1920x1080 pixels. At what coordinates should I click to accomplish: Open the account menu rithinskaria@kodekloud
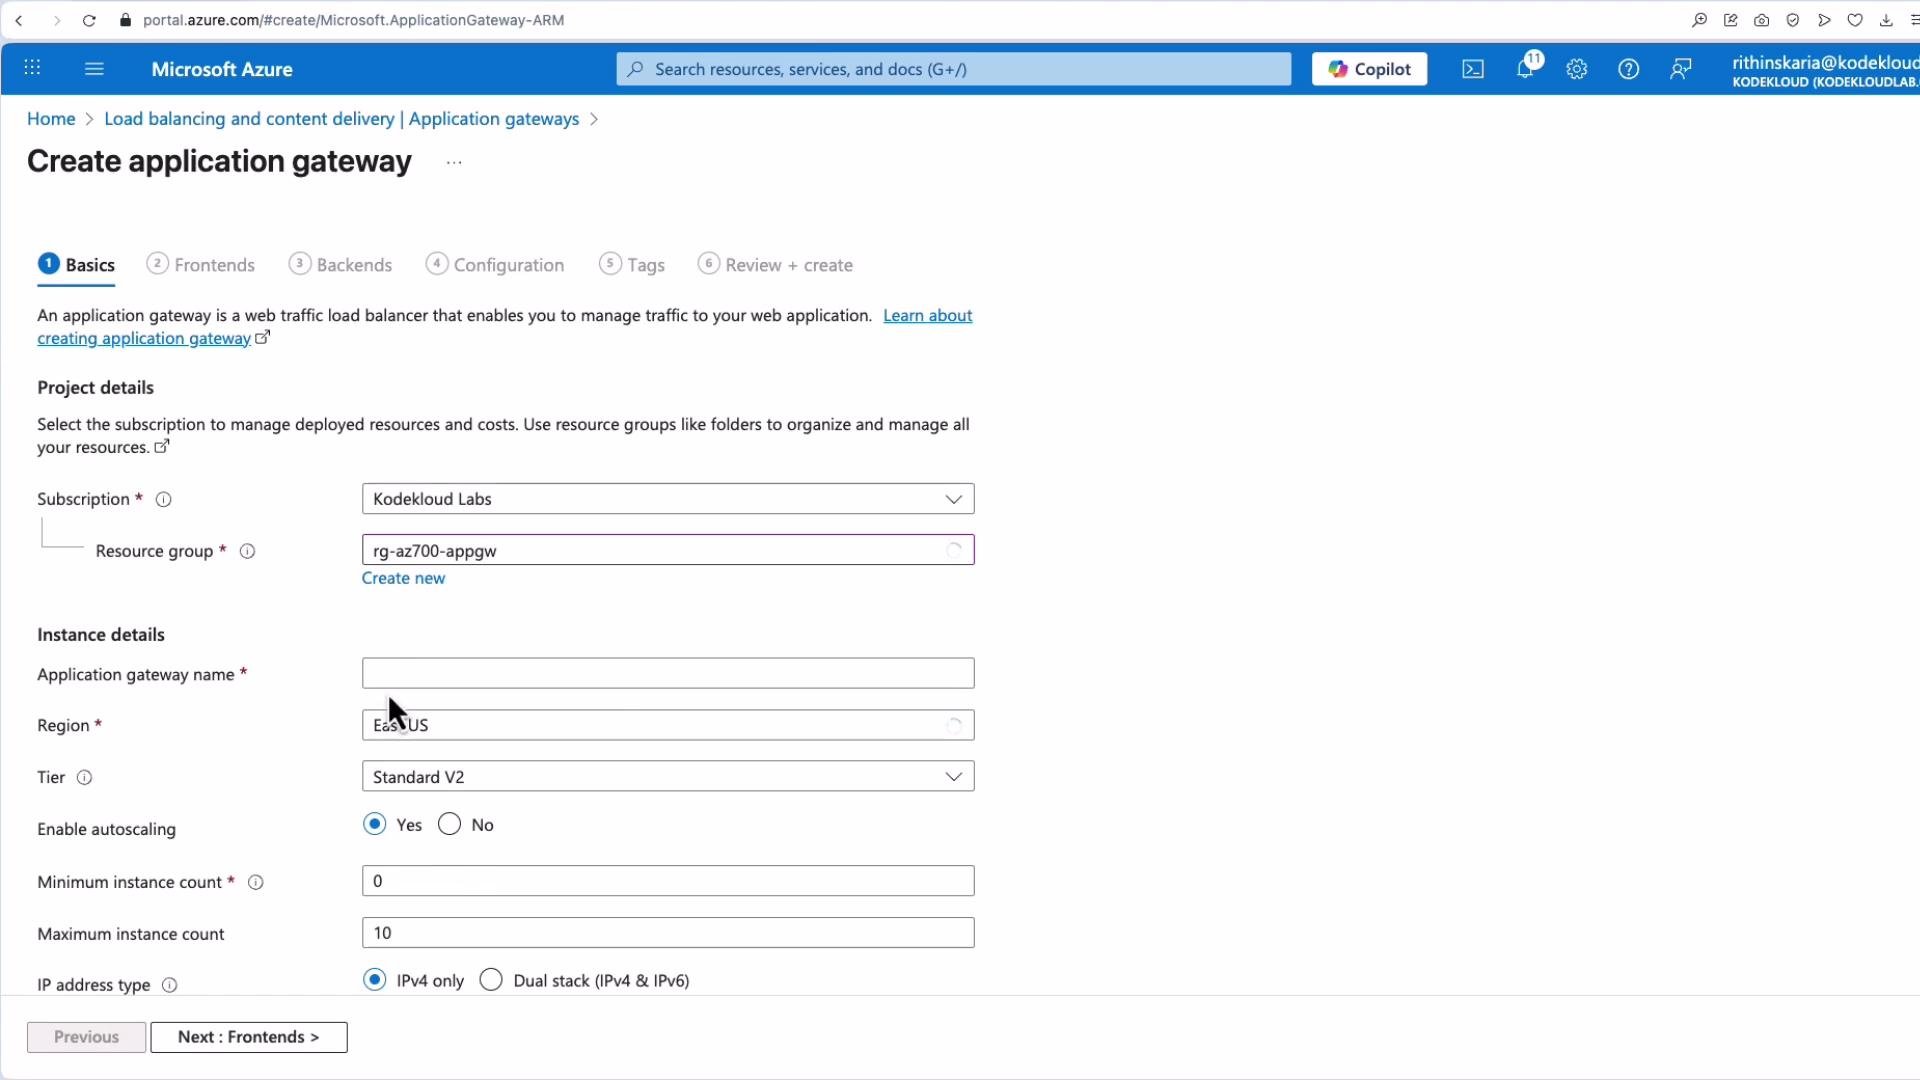point(1825,71)
